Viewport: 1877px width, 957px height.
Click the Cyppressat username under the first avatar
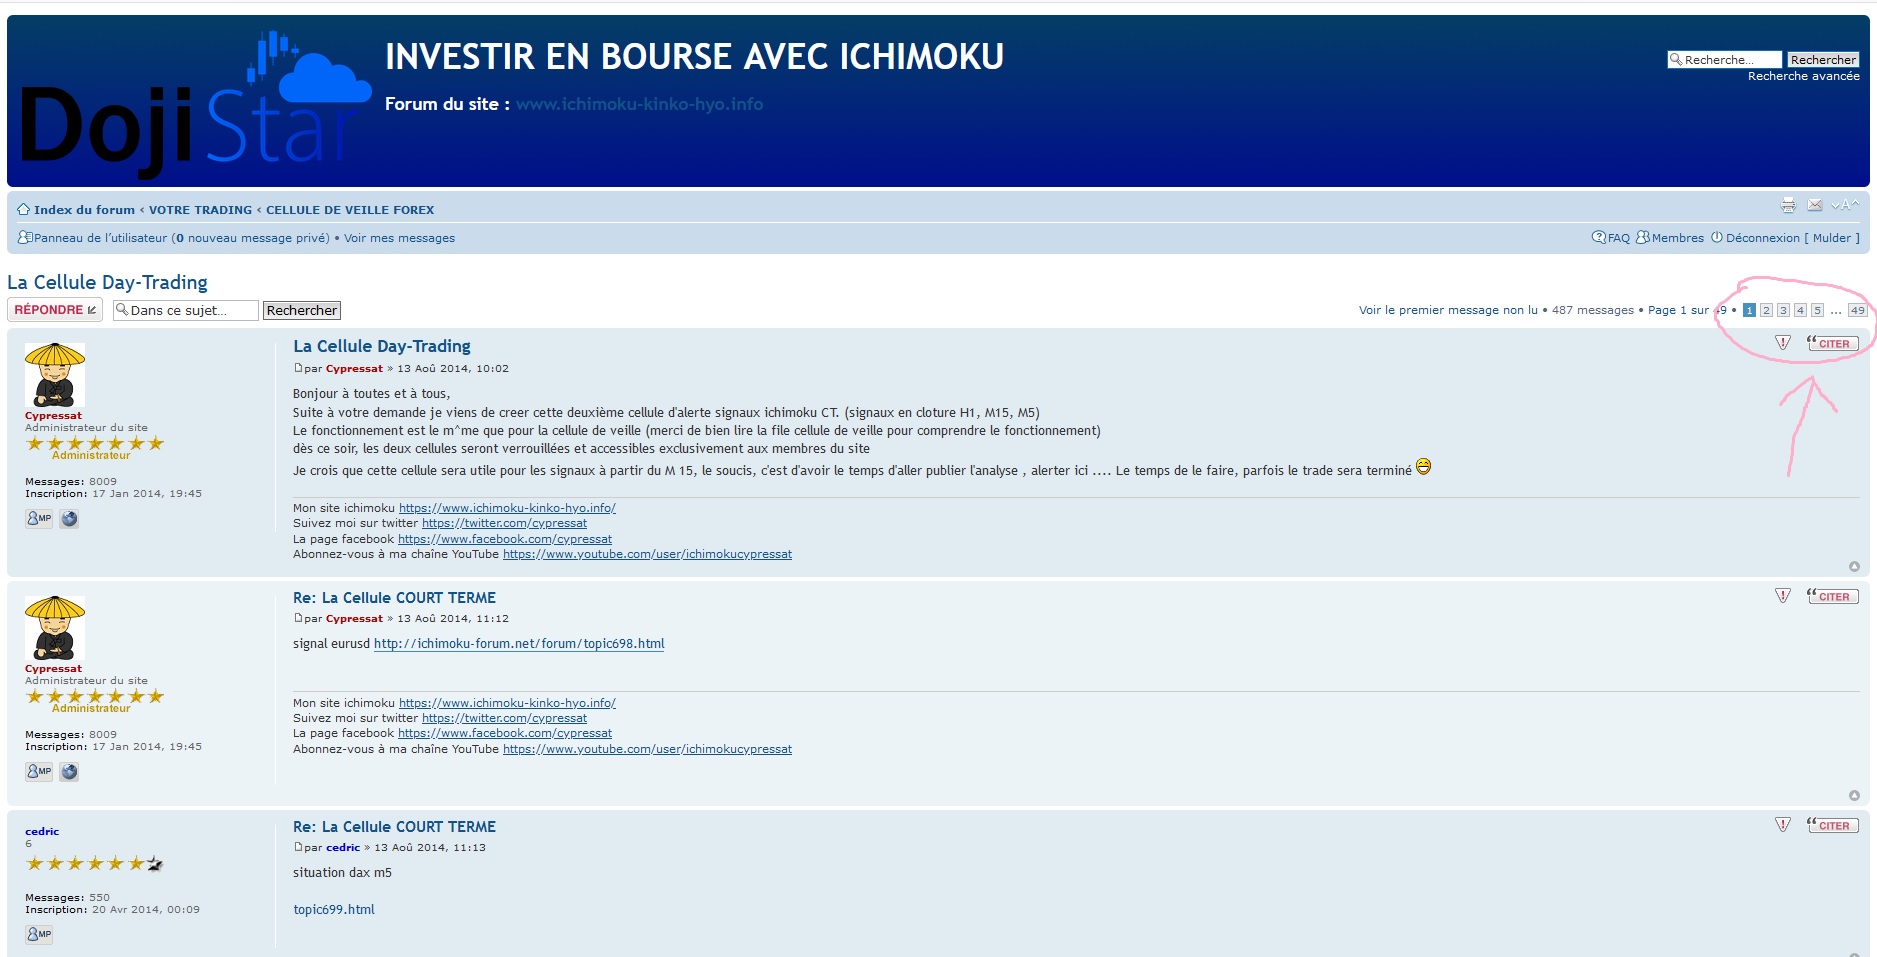pos(53,416)
